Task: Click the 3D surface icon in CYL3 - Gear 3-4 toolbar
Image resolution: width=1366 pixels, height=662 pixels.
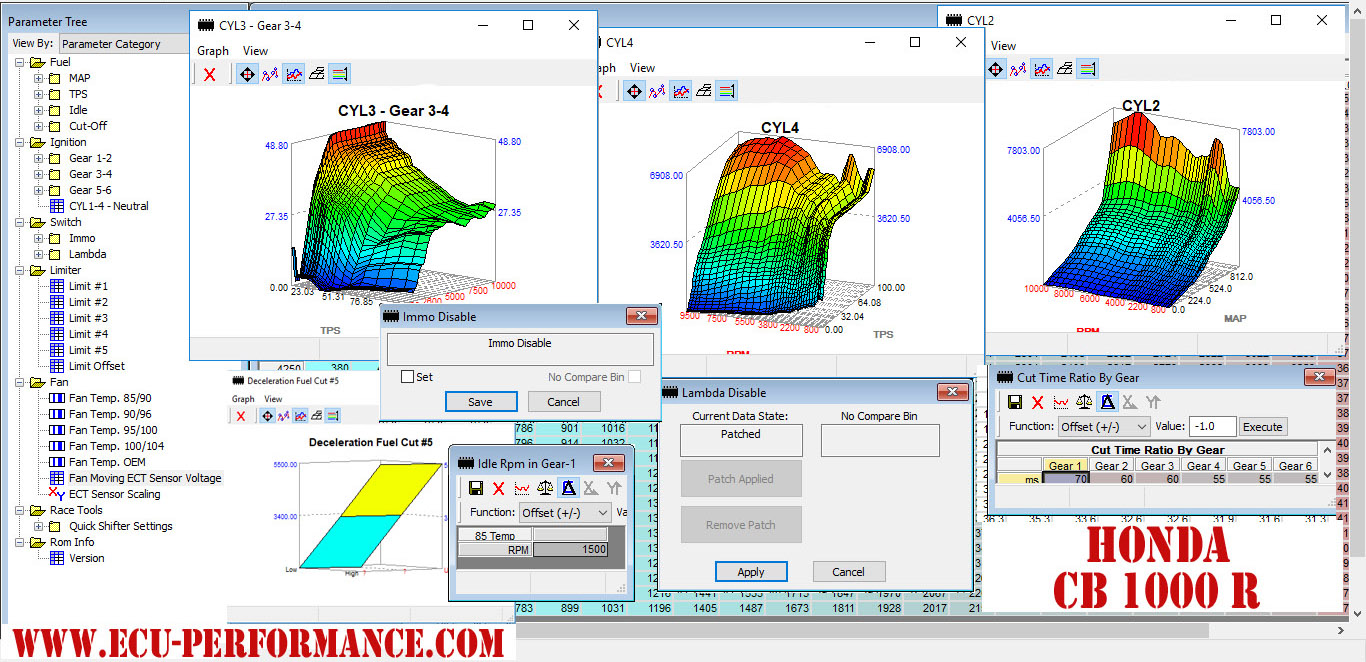Action: pos(316,74)
